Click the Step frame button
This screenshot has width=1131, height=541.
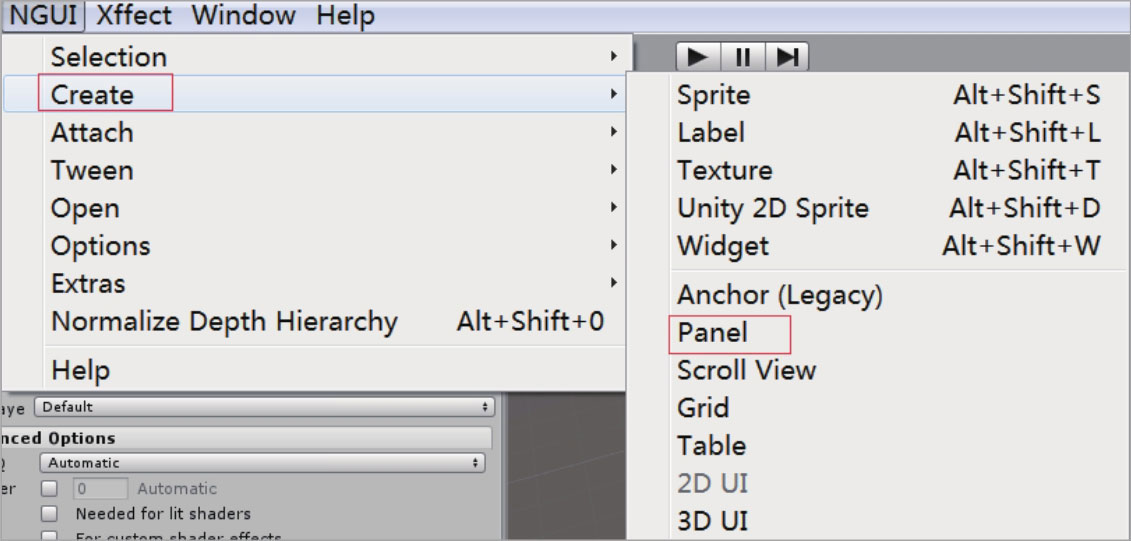(787, 56)
